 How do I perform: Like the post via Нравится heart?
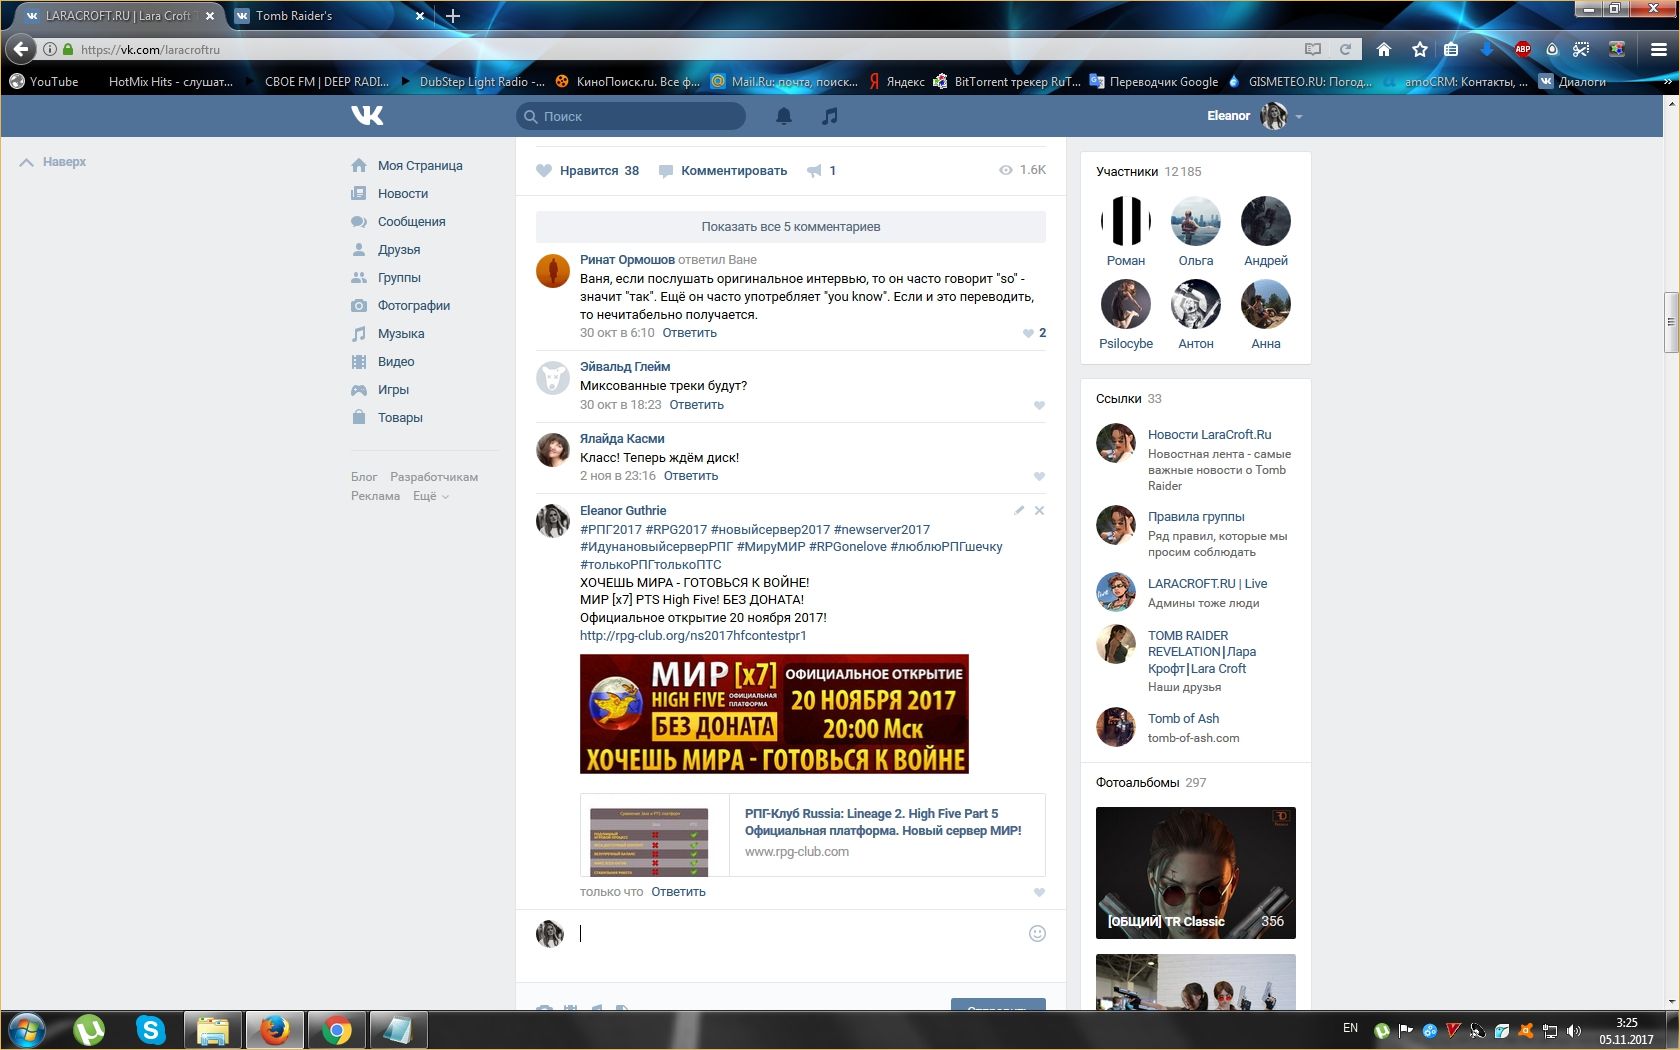click(x=545, y=171)
